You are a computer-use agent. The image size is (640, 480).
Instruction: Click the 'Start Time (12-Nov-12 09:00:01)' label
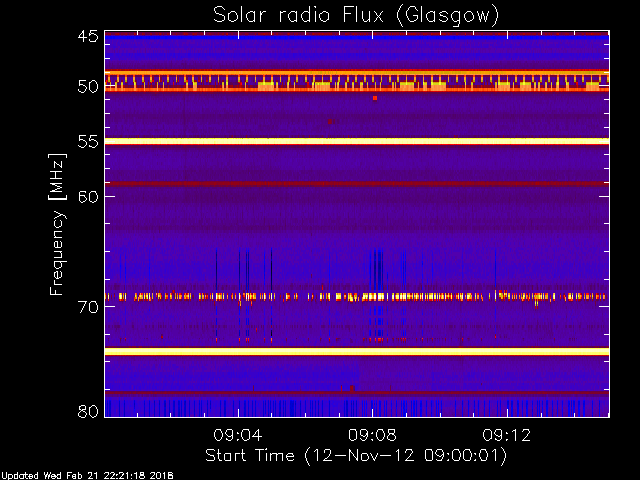tap(356, 456)
